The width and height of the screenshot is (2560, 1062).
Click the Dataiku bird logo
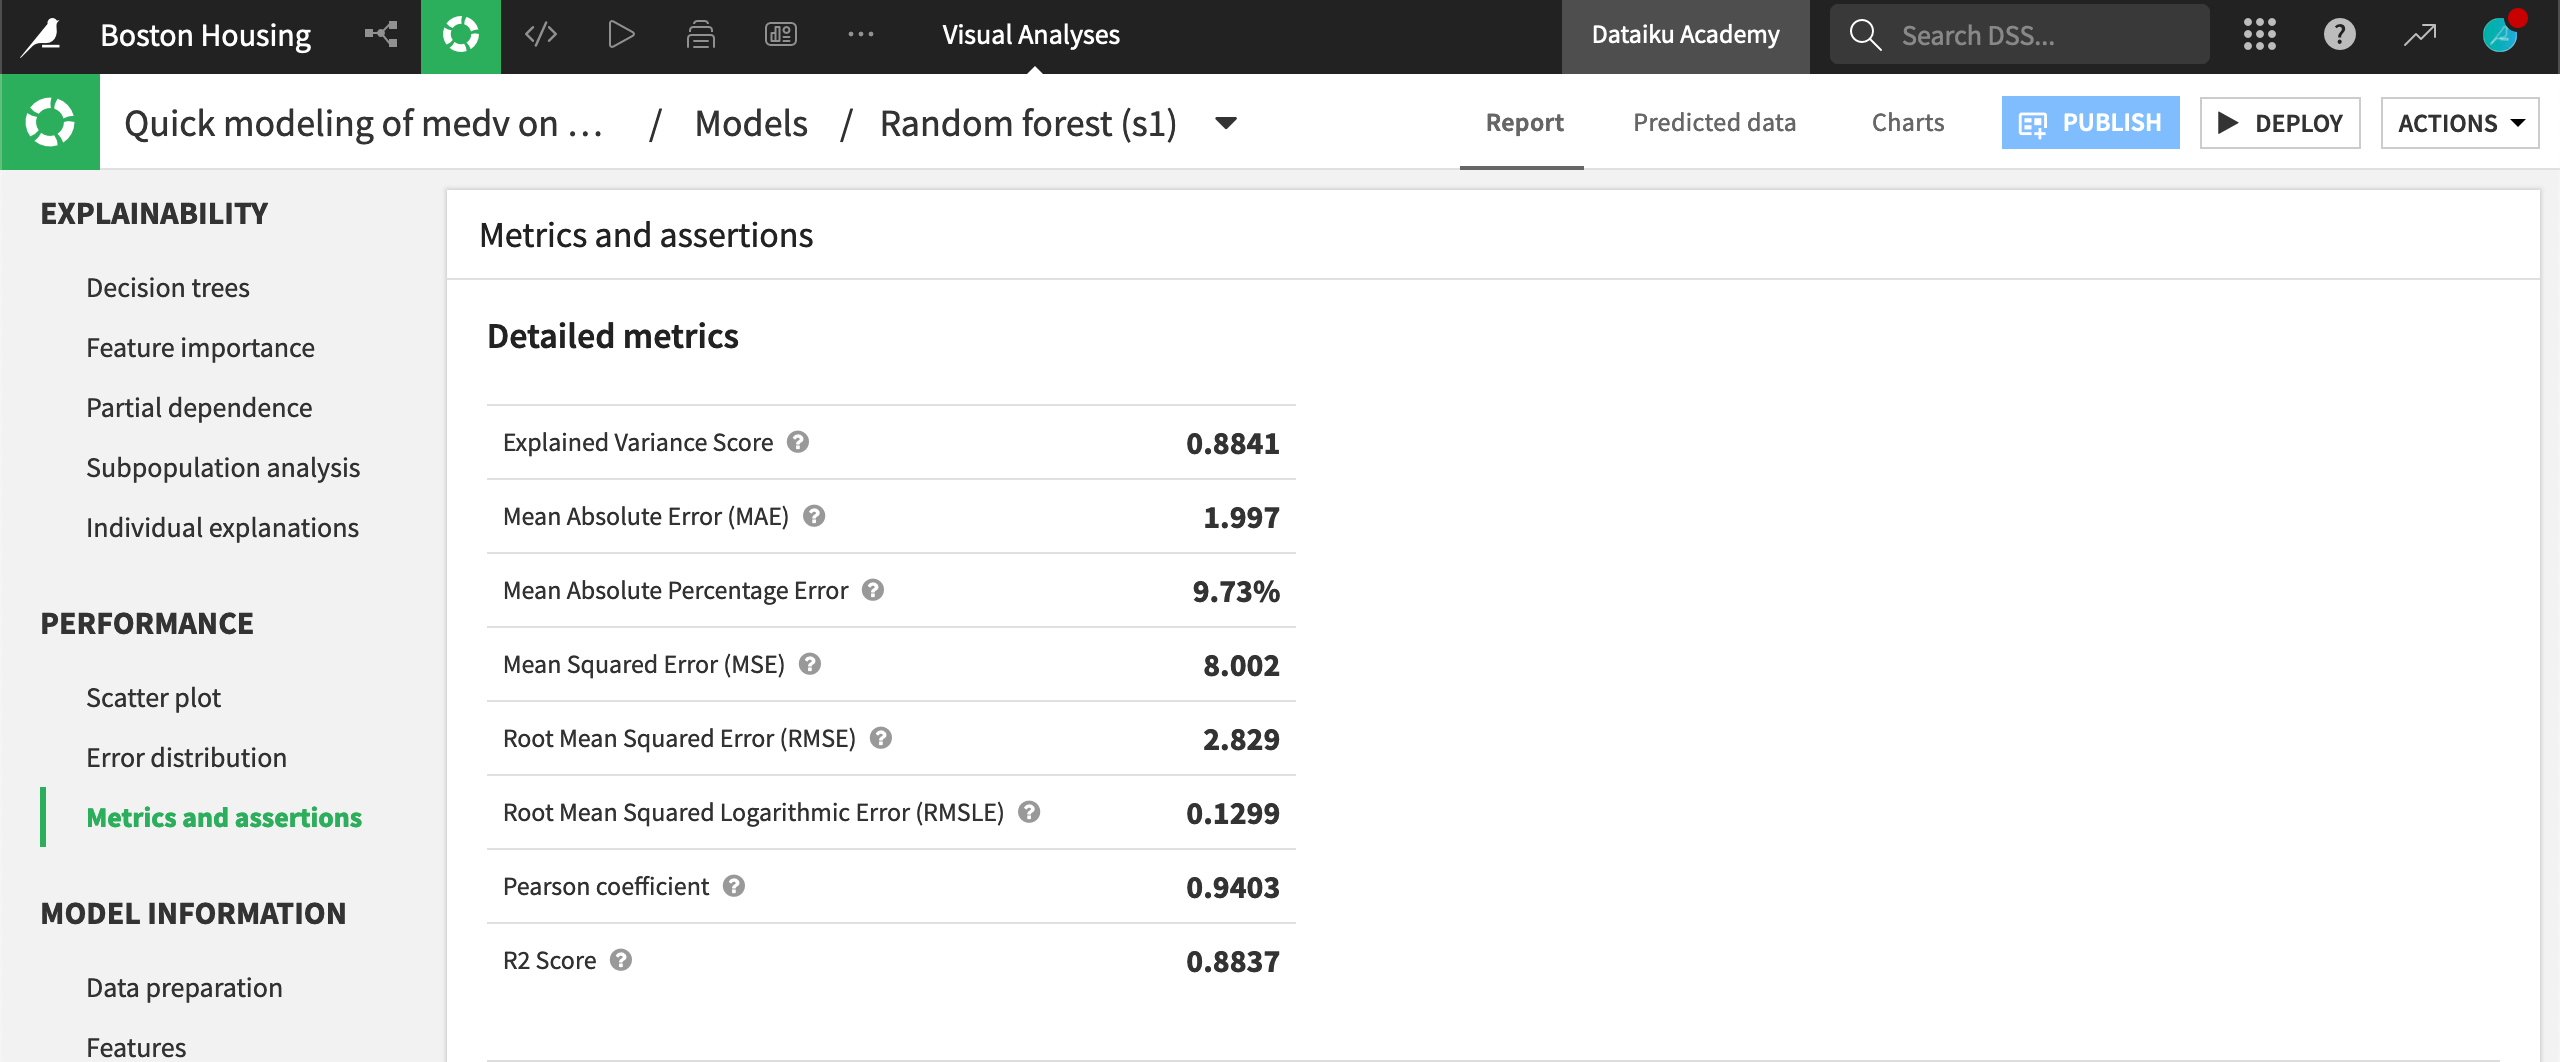click(40, 33)
